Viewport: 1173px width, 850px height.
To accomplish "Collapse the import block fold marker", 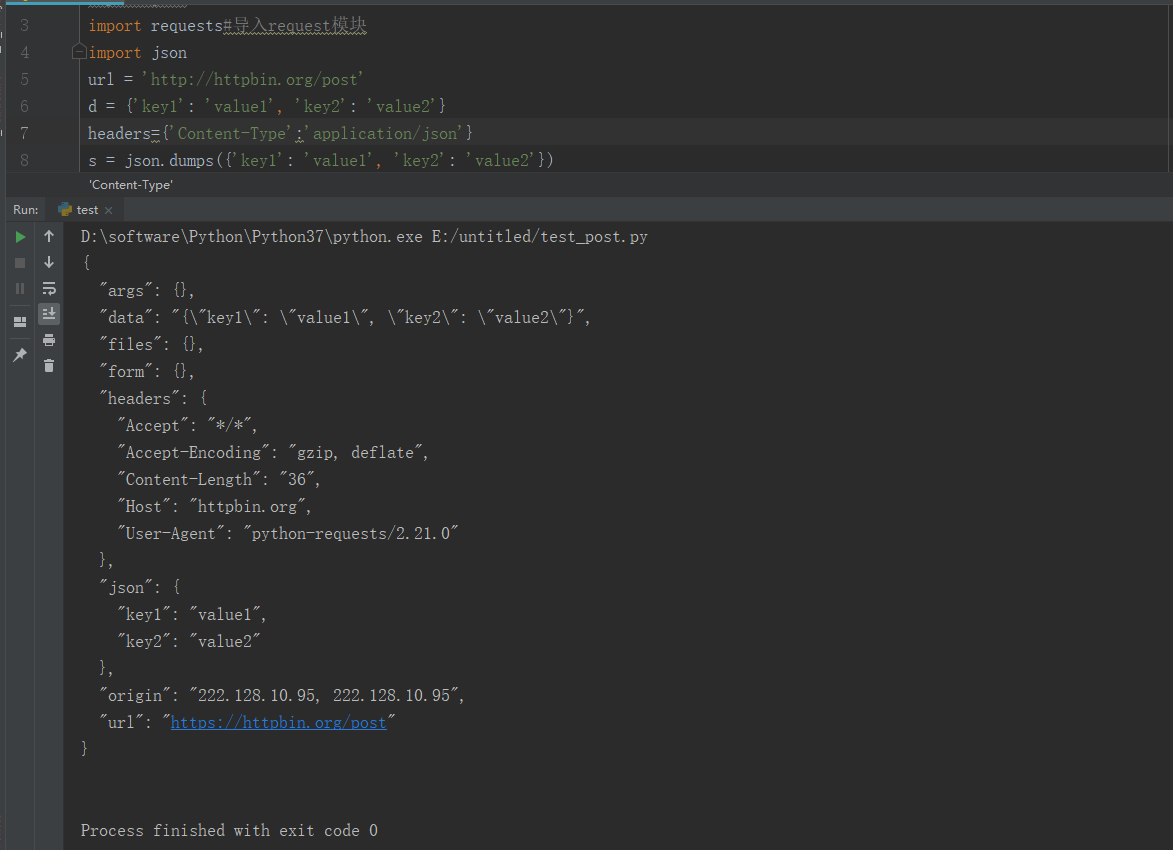I will coord(79,52).
